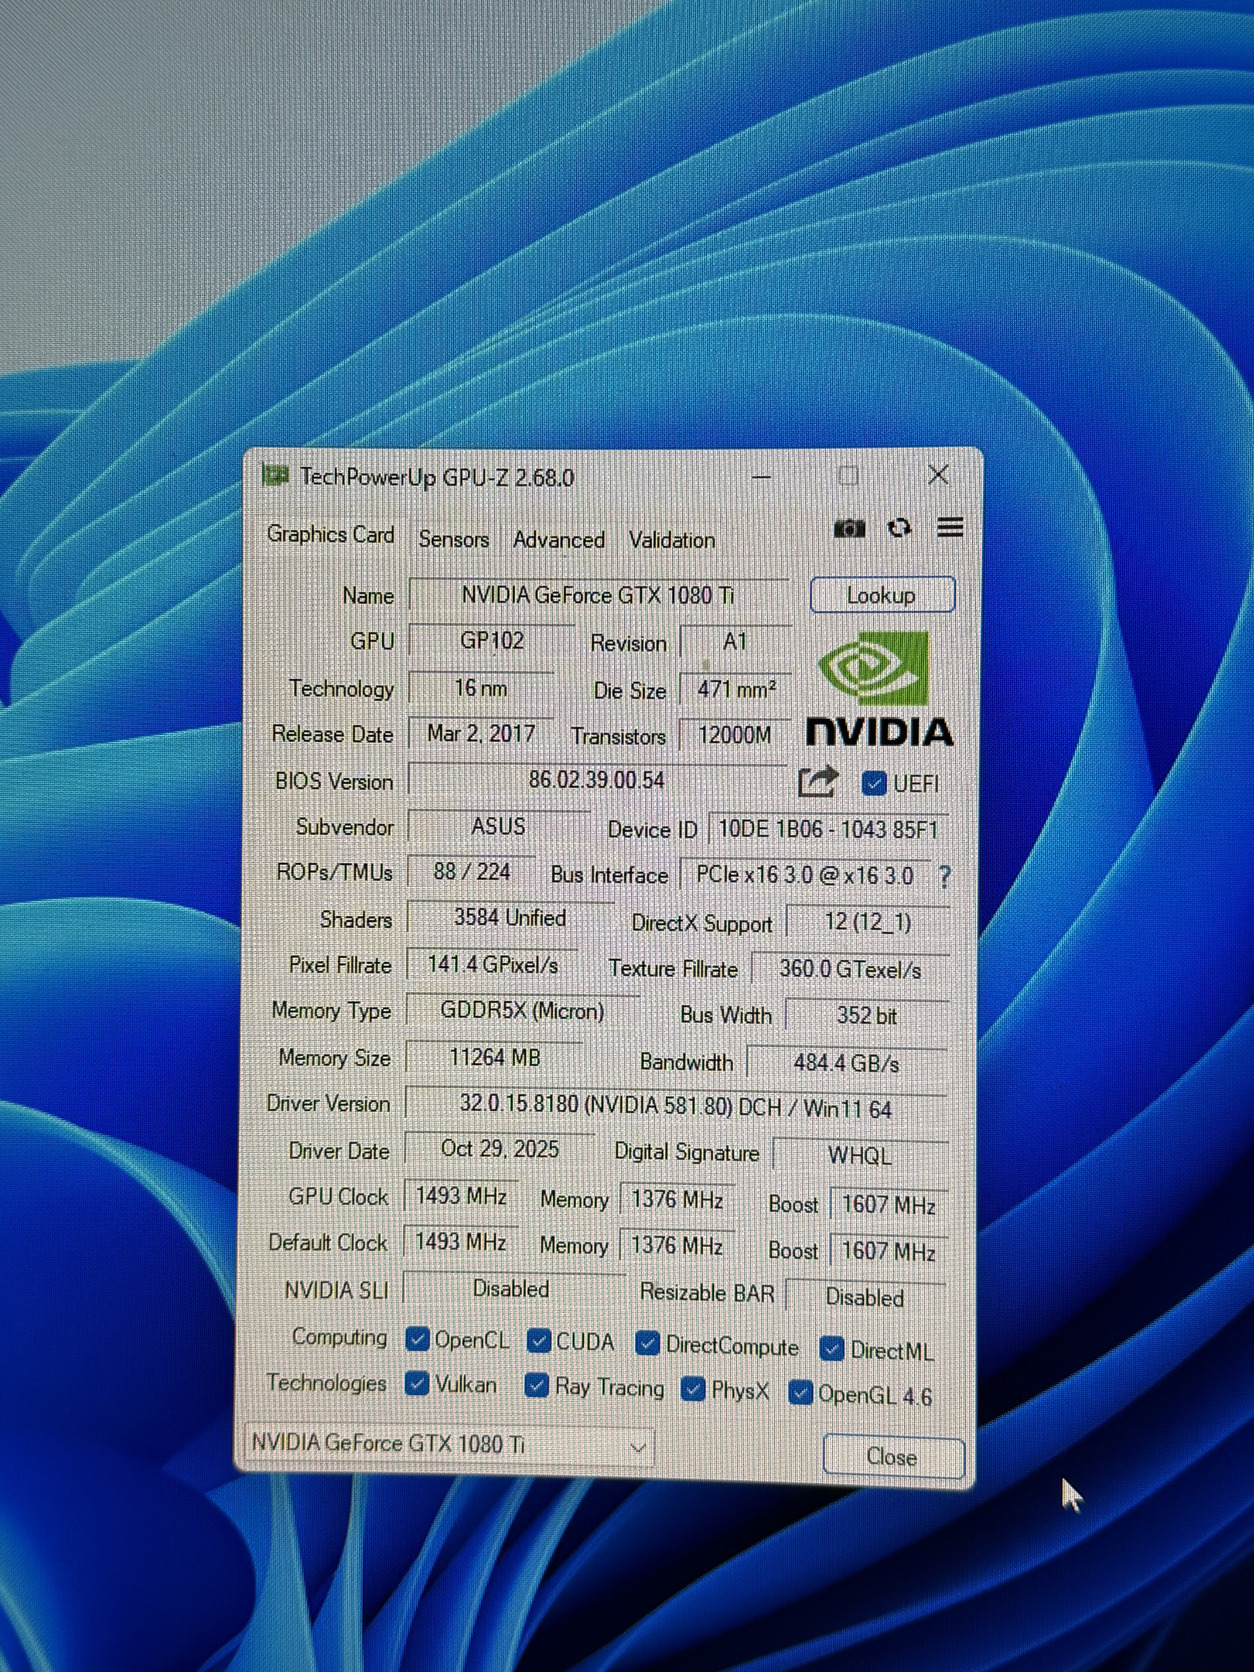Click the Driver Version field
Screen dimensions: 1254x1672
click(x=675, y=1106)
